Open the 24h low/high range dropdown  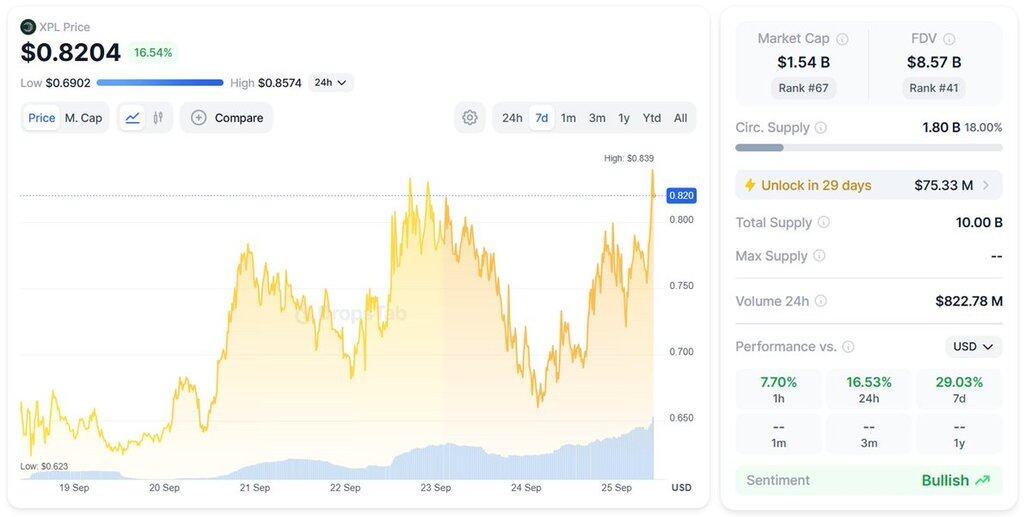click(330, 83)
